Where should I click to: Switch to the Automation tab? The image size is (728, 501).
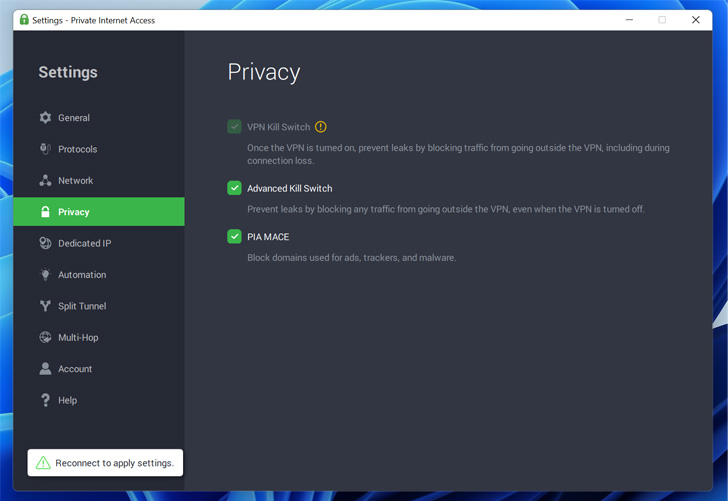[99, 274]
